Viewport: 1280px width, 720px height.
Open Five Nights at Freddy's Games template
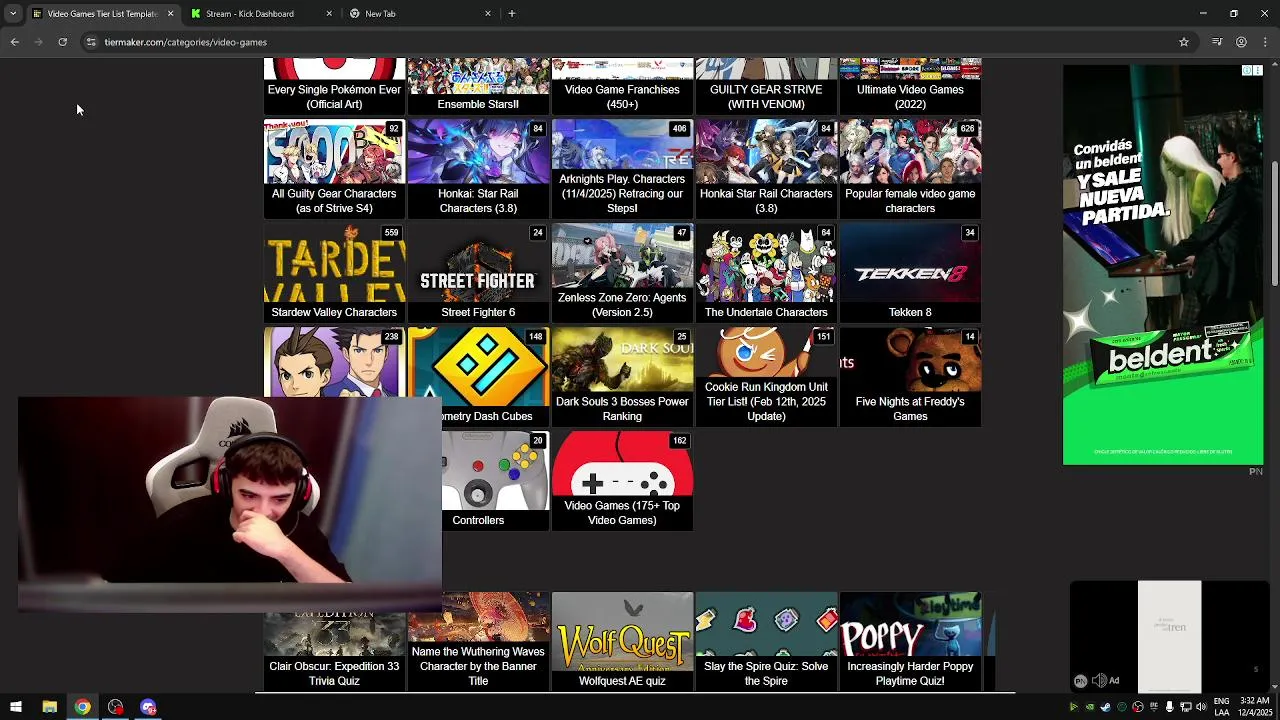pyautogui.click(x=910, y=376)
